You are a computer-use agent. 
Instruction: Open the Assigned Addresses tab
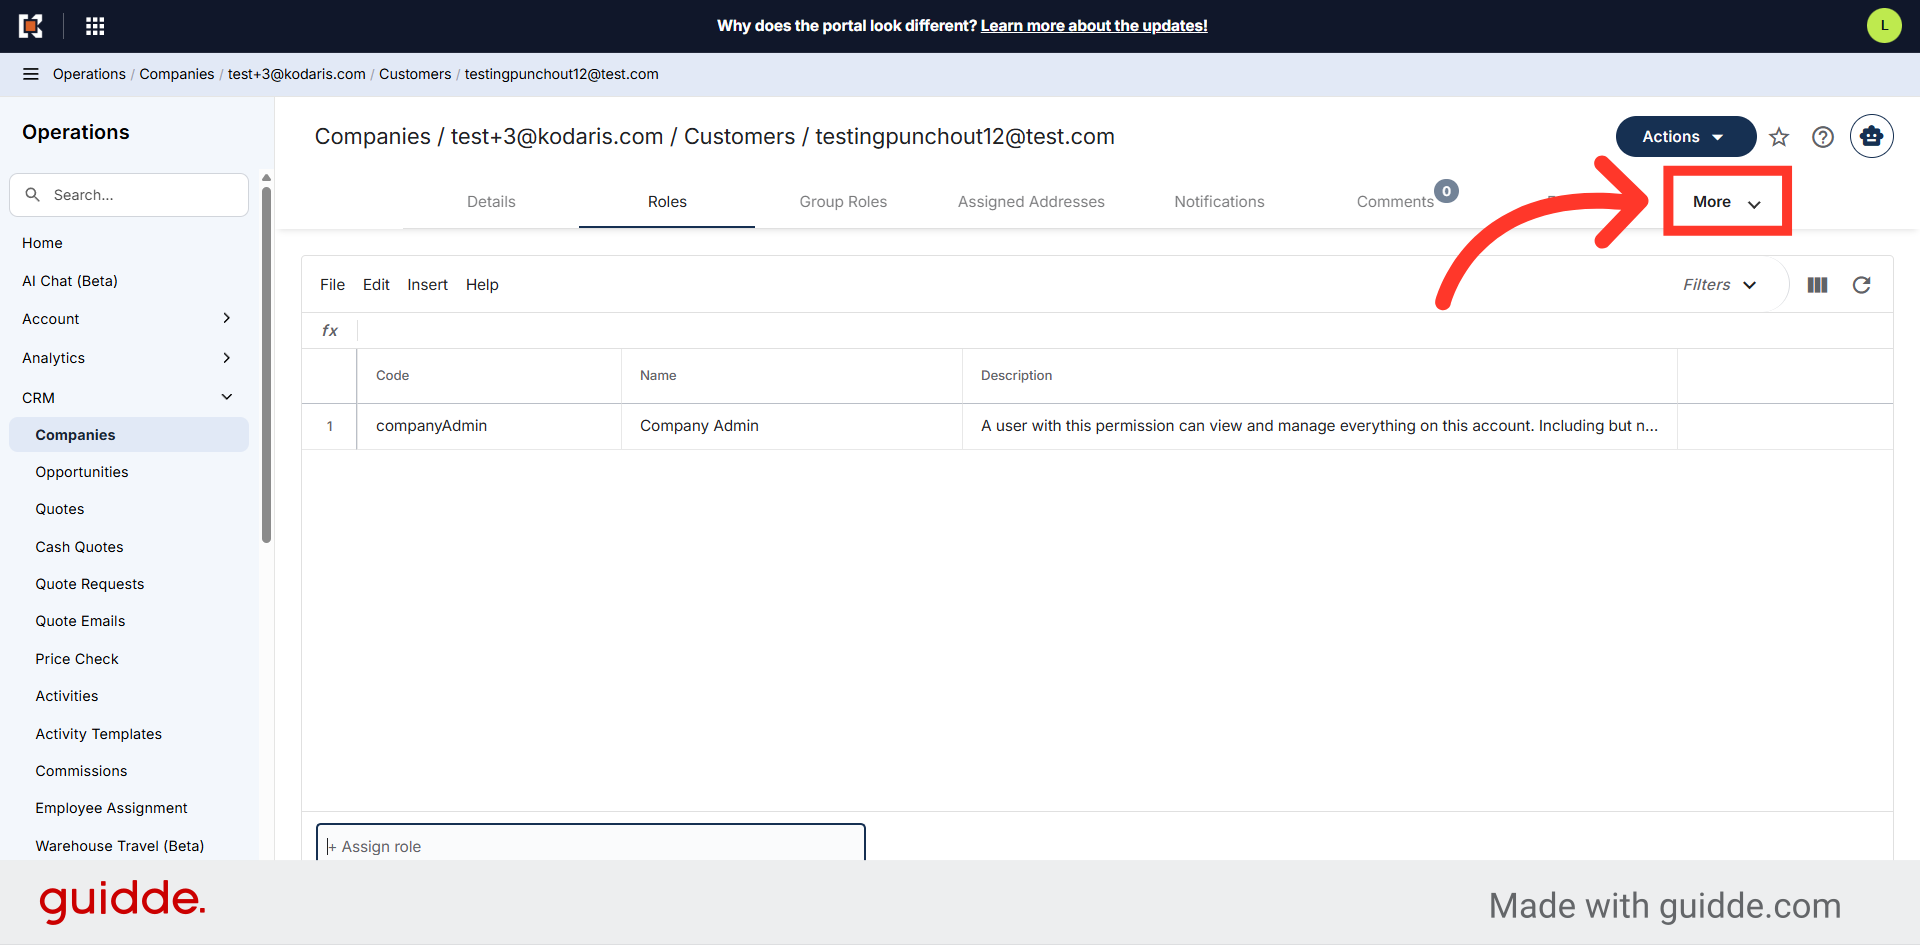tap(1031, 202)
